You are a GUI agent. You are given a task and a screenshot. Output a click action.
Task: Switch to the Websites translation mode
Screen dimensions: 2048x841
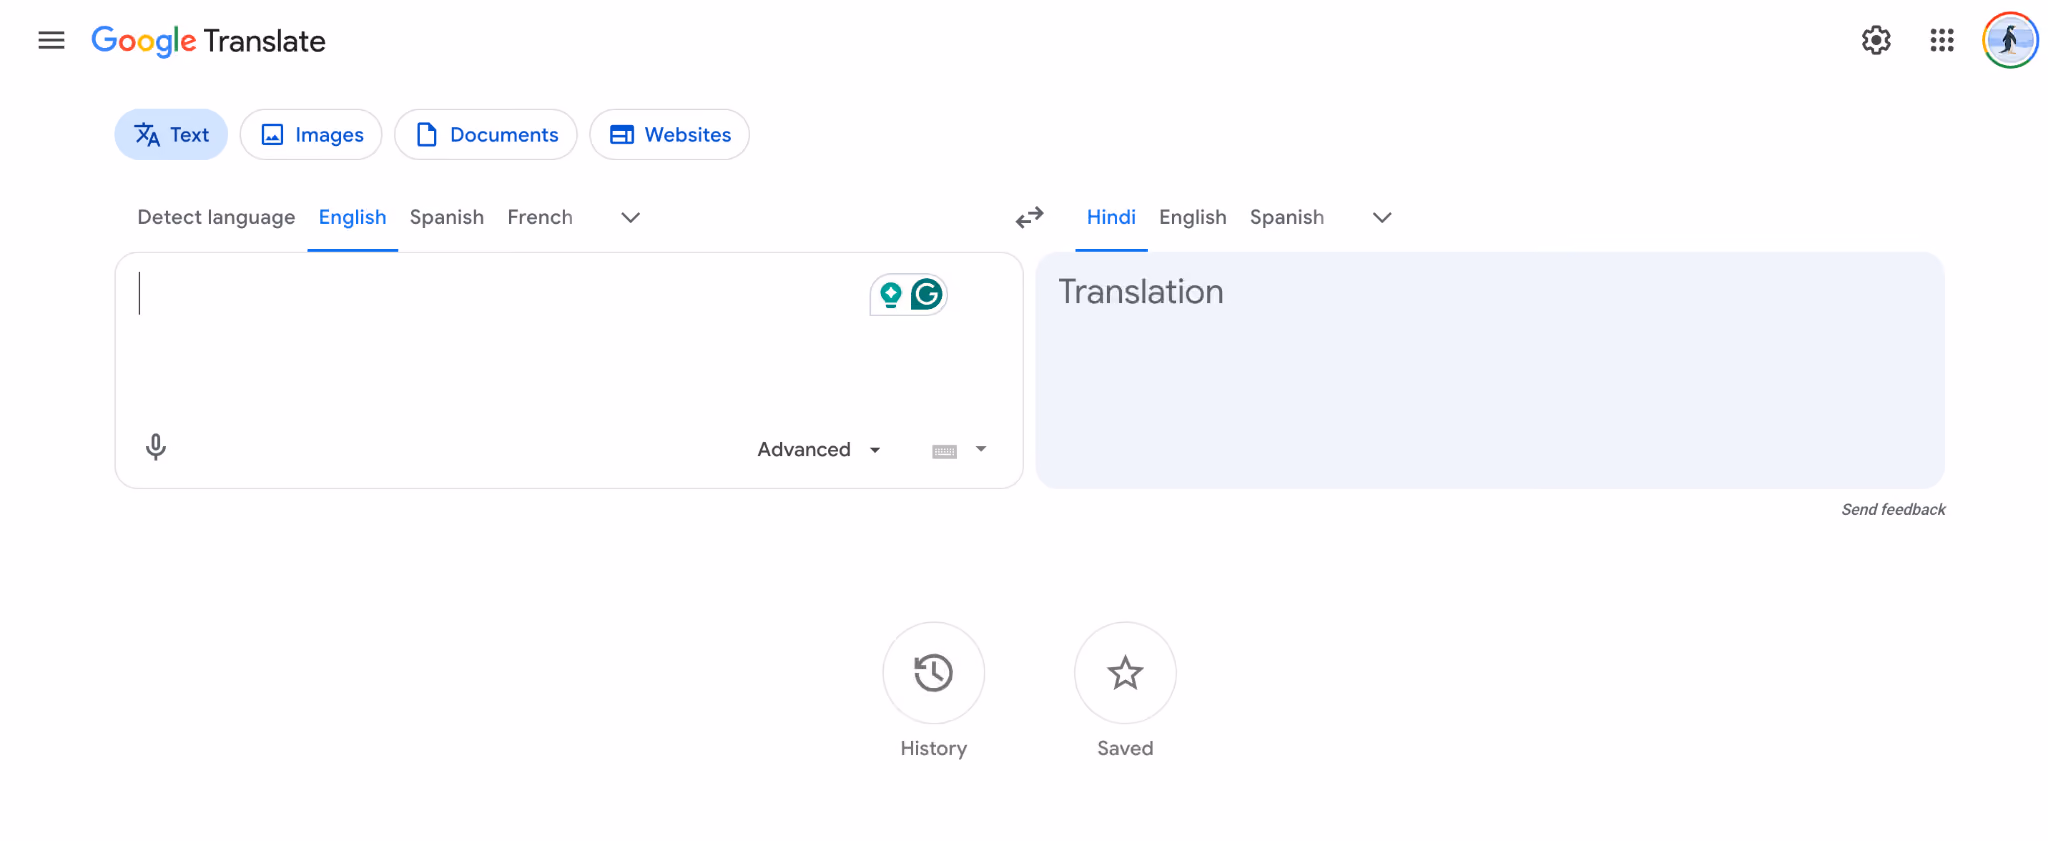pos(669,135)
